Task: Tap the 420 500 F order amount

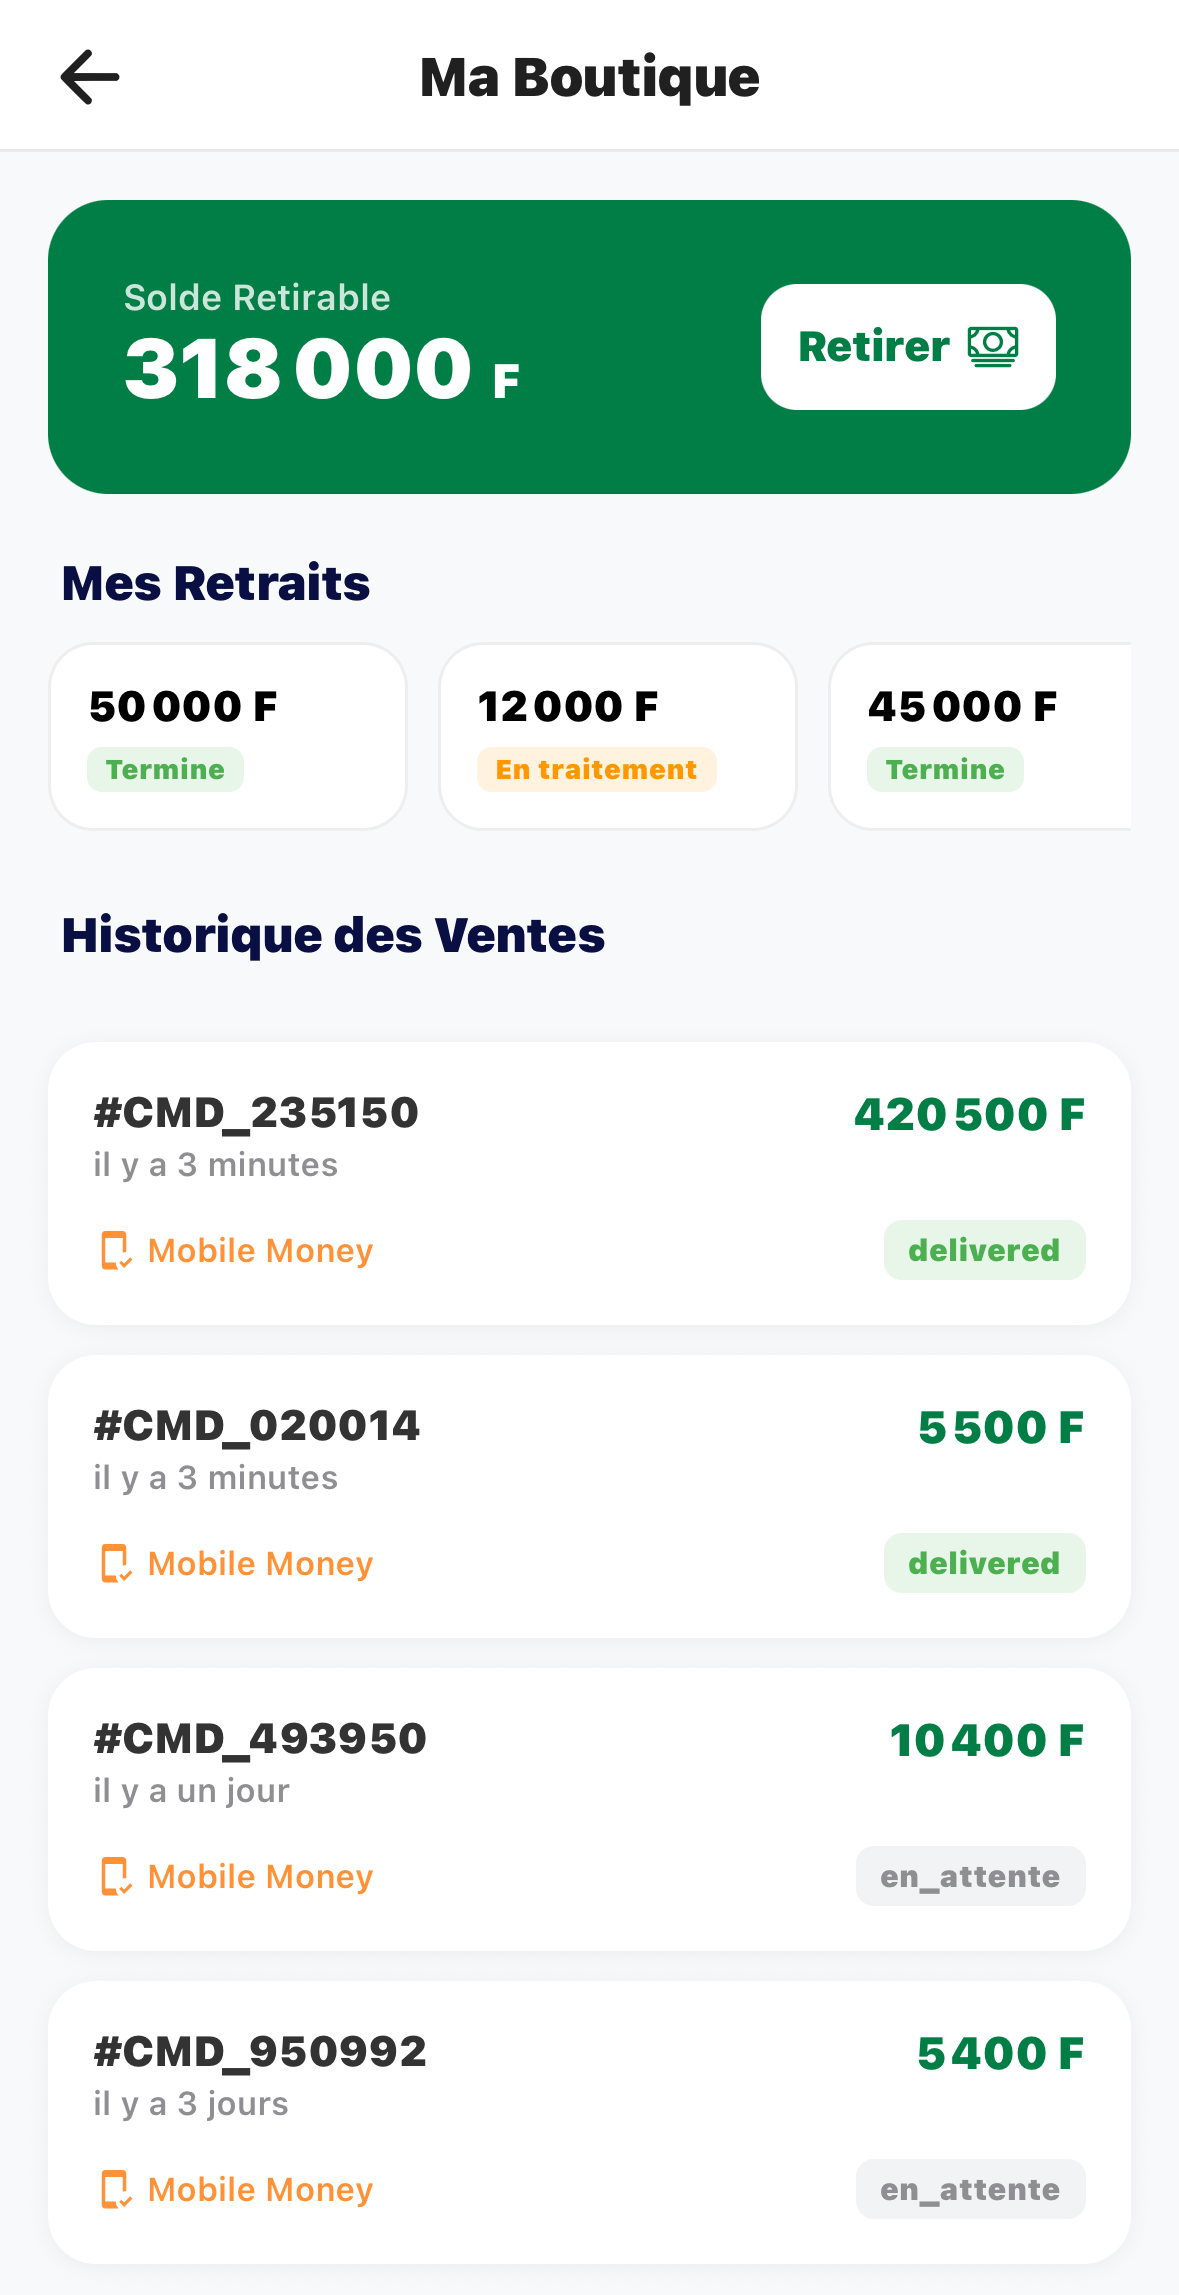Action: pos(969,1114)
